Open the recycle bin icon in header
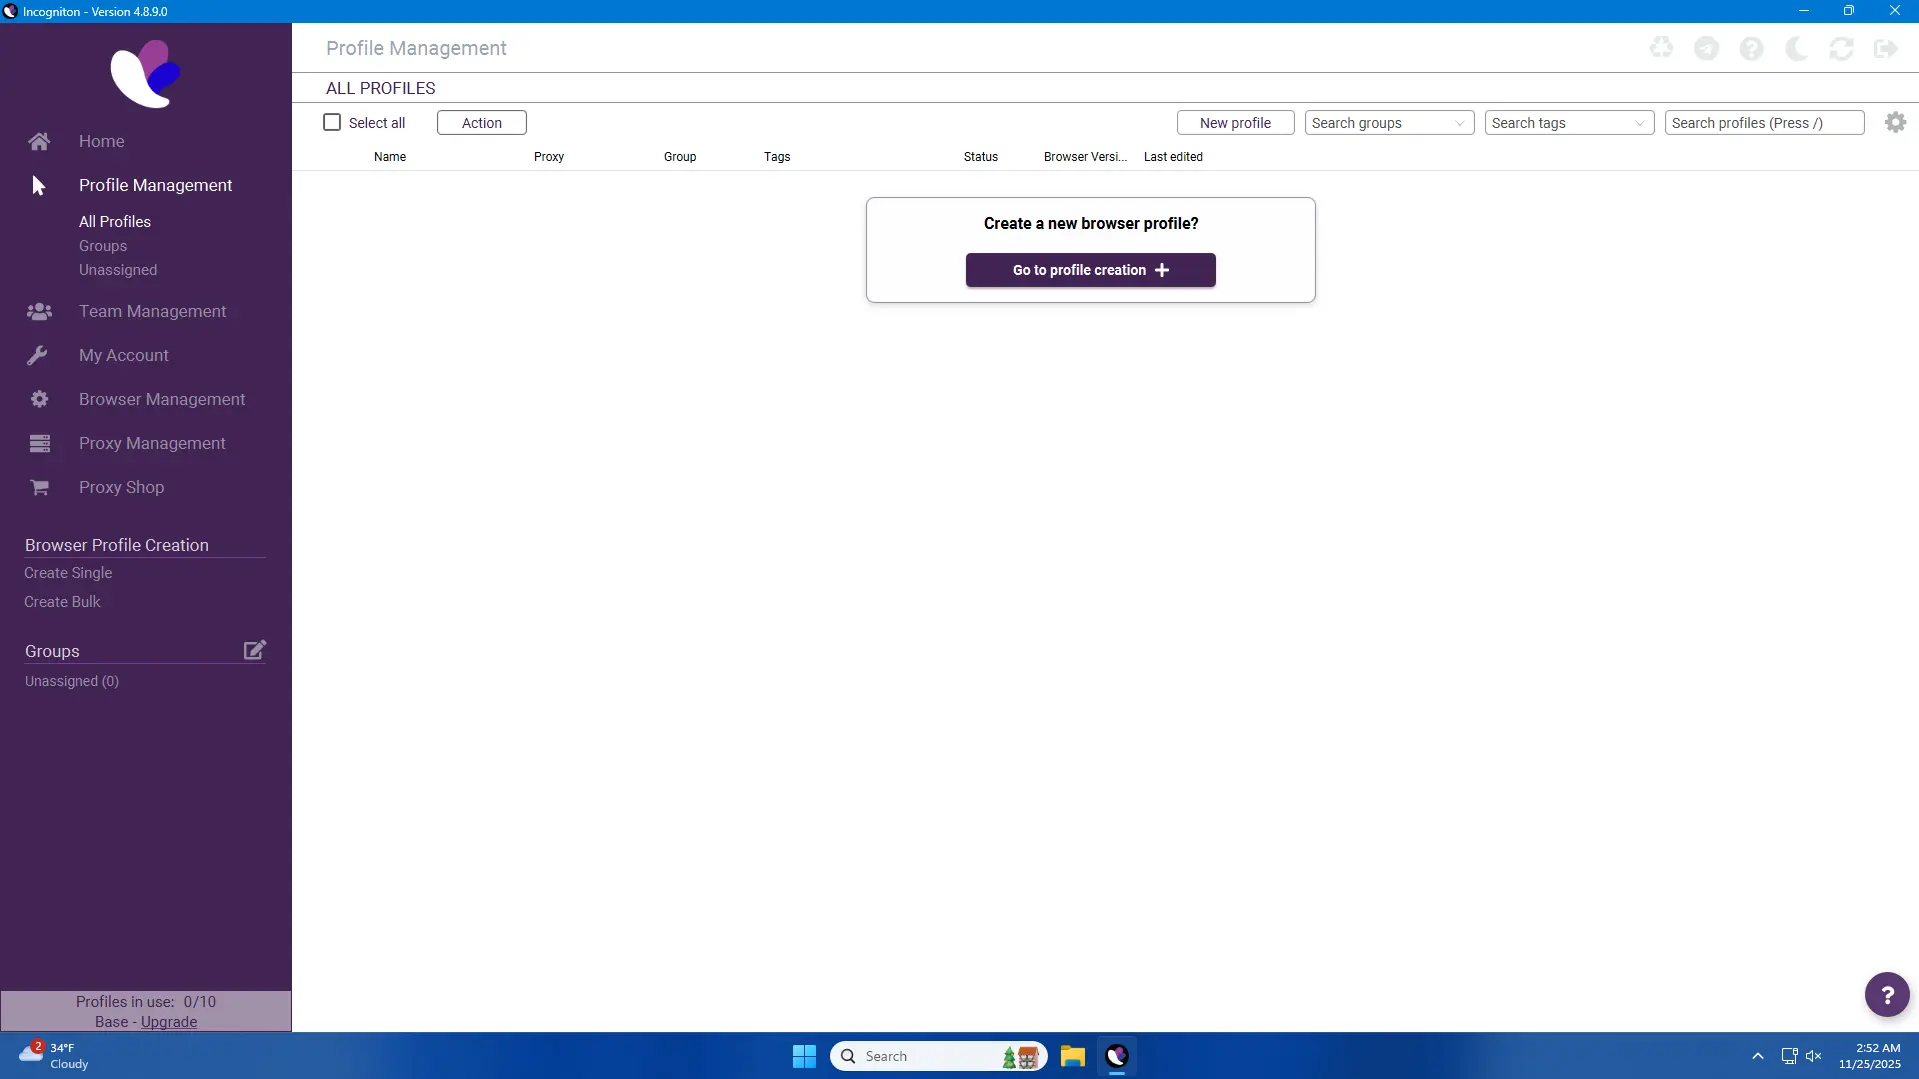This screenshot has width=1919, height=1079. pos(1661,48)
